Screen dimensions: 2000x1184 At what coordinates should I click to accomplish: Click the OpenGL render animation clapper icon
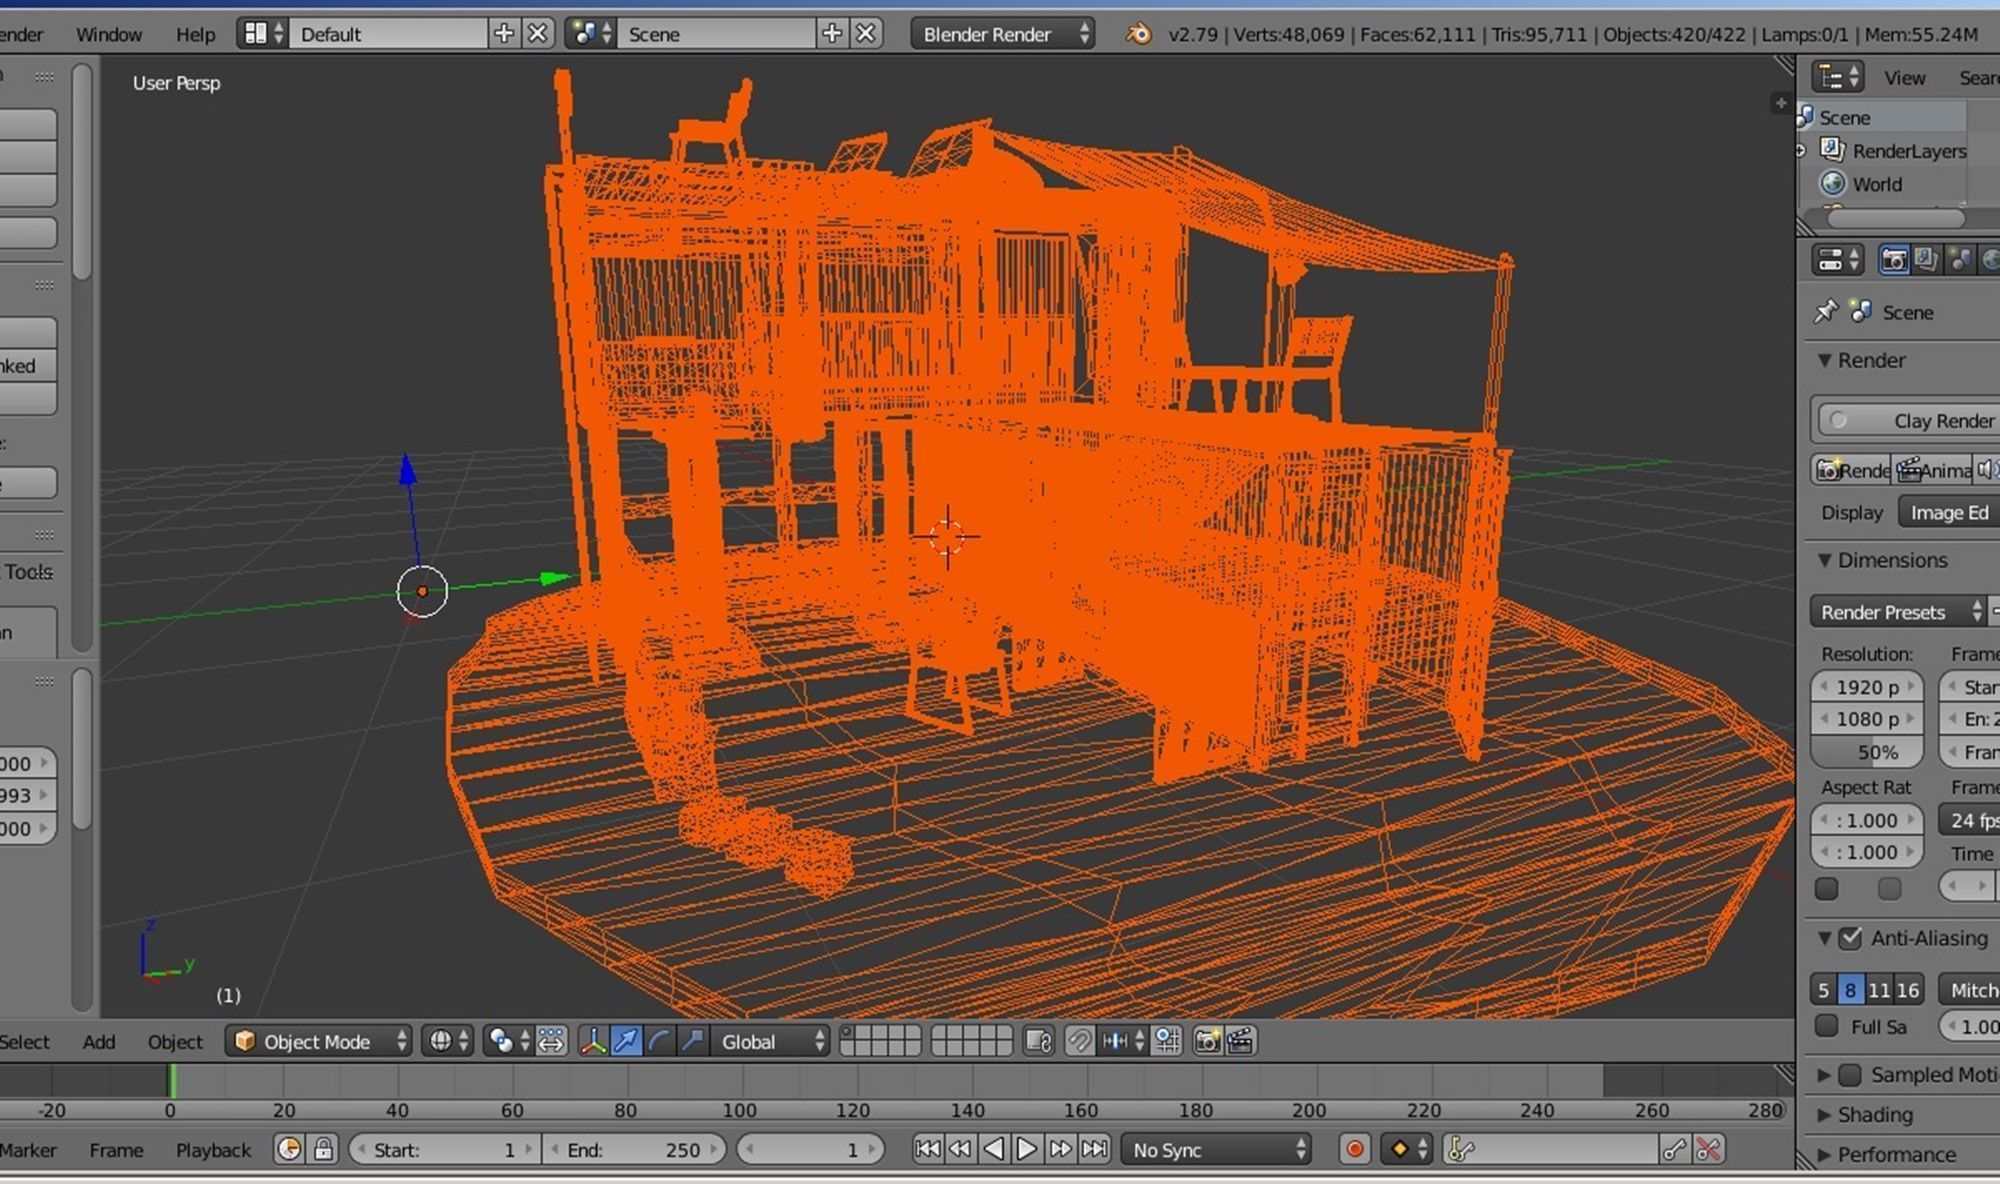[1240, 1041]
